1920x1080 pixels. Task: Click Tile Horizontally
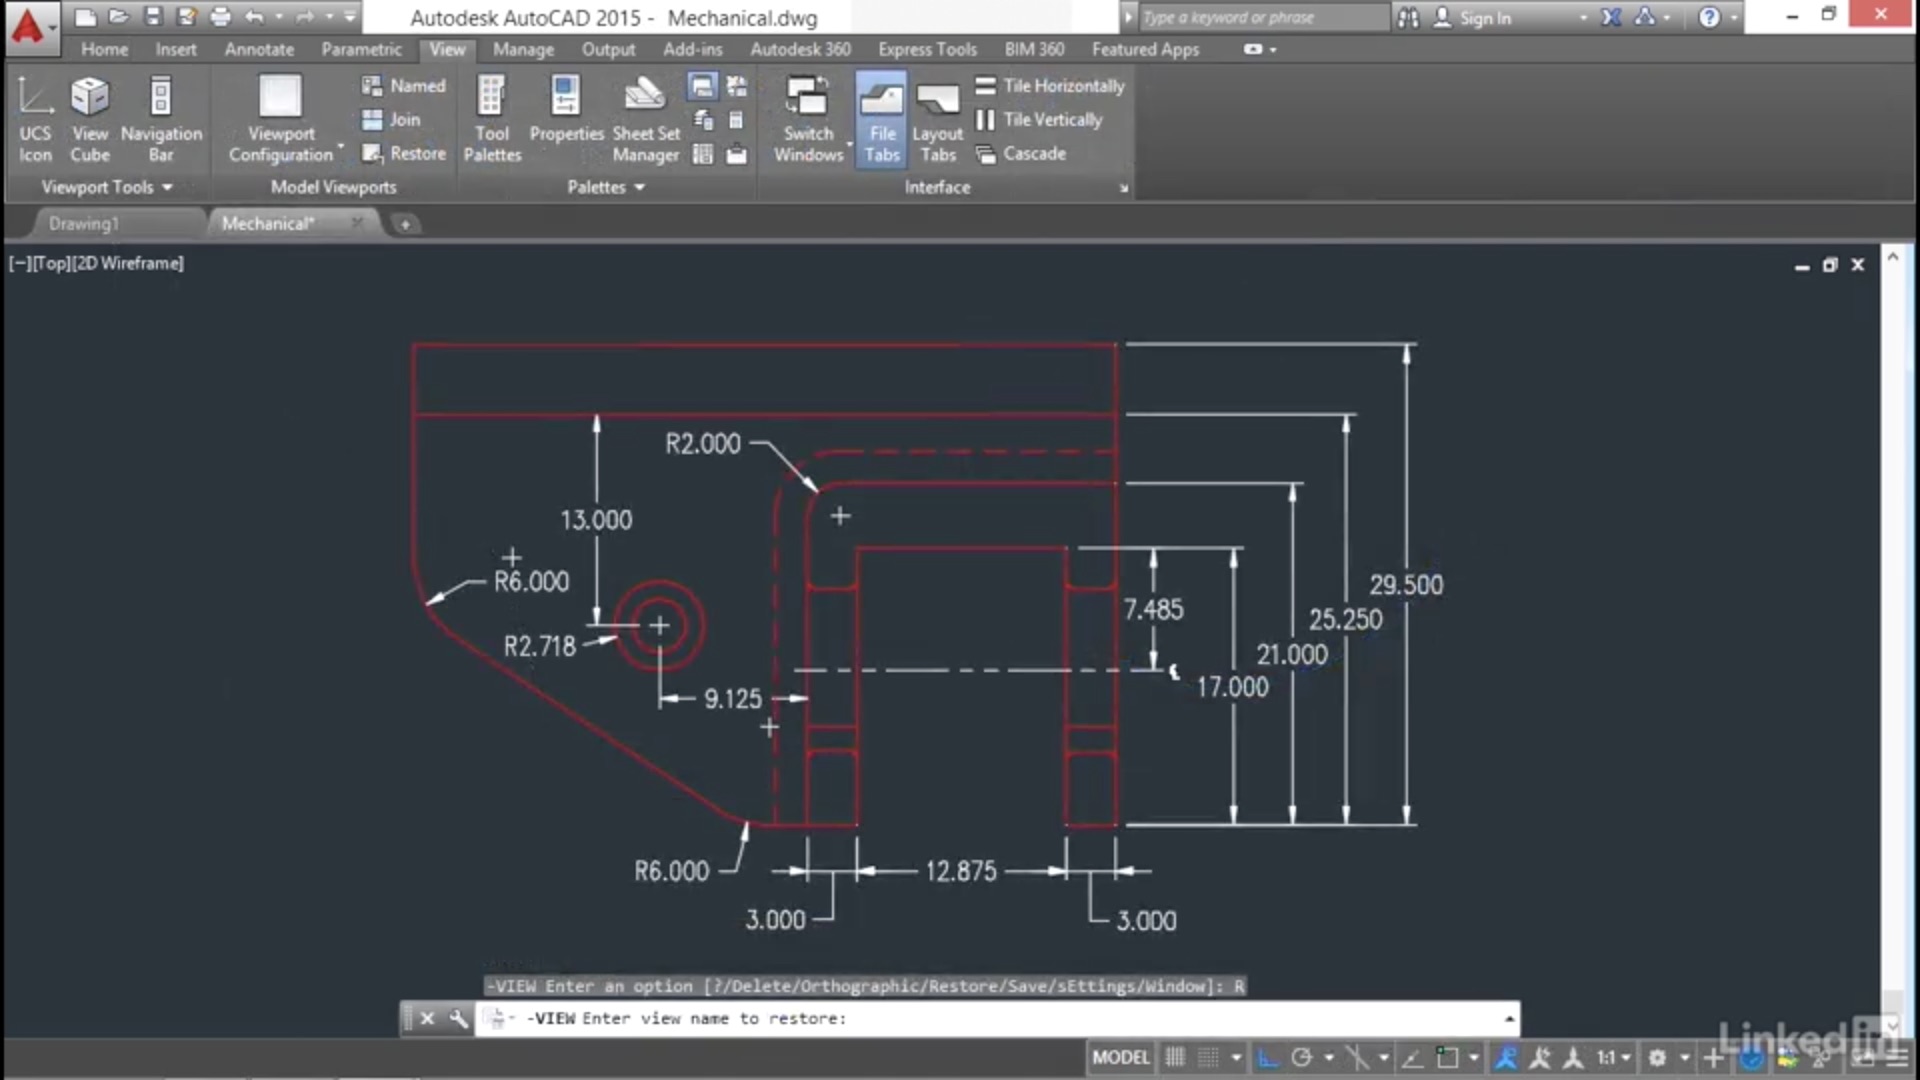click(1050, 86)
